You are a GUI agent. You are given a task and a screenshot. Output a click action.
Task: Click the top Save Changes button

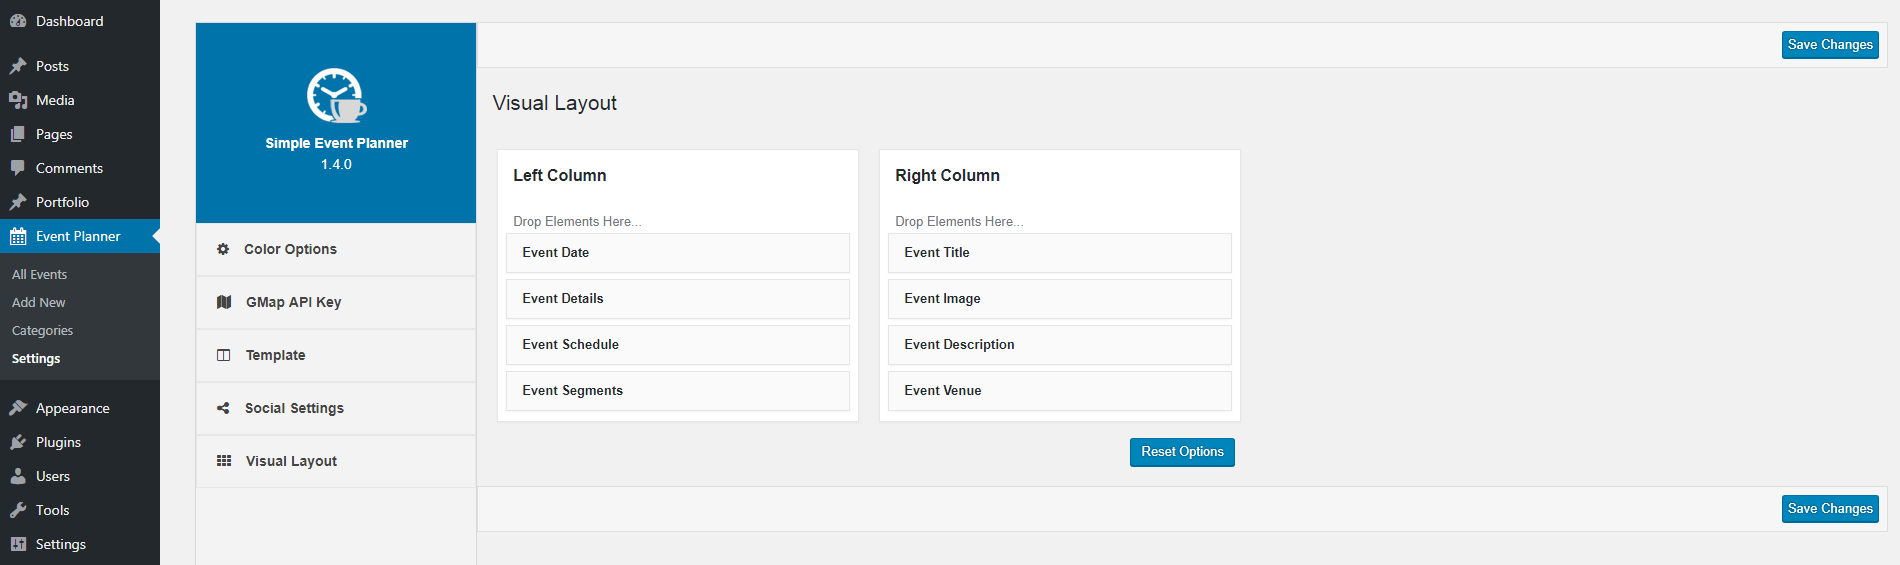[1830, 45]
